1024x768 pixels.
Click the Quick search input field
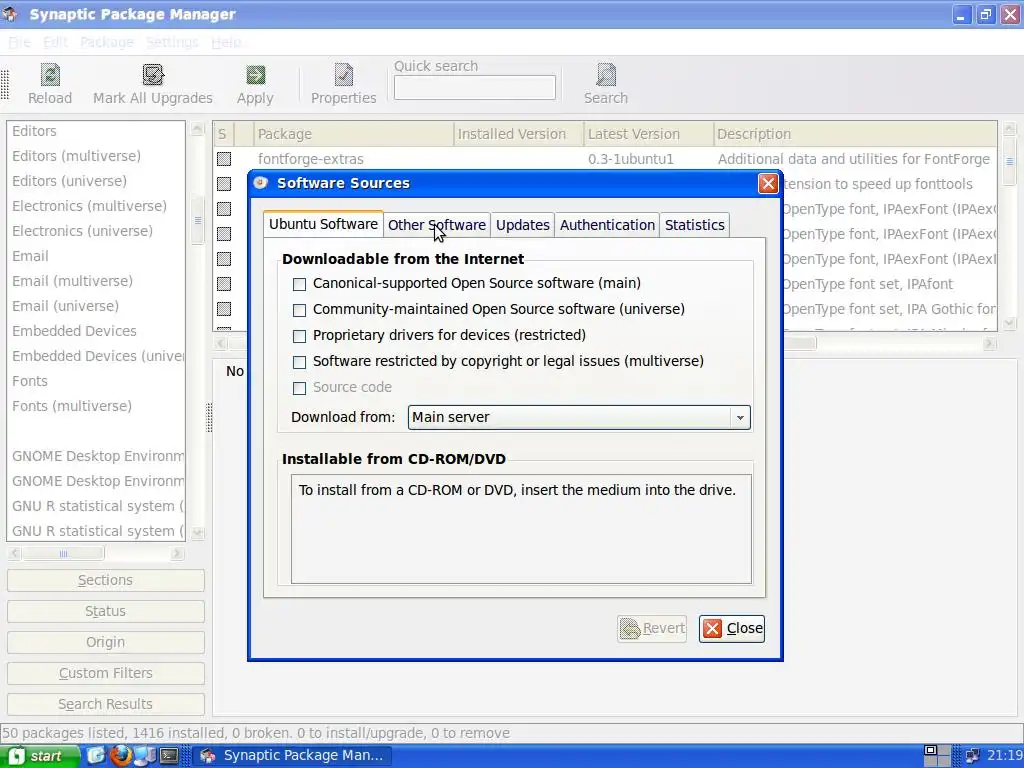pyautogui.click(x=475, y=88)
